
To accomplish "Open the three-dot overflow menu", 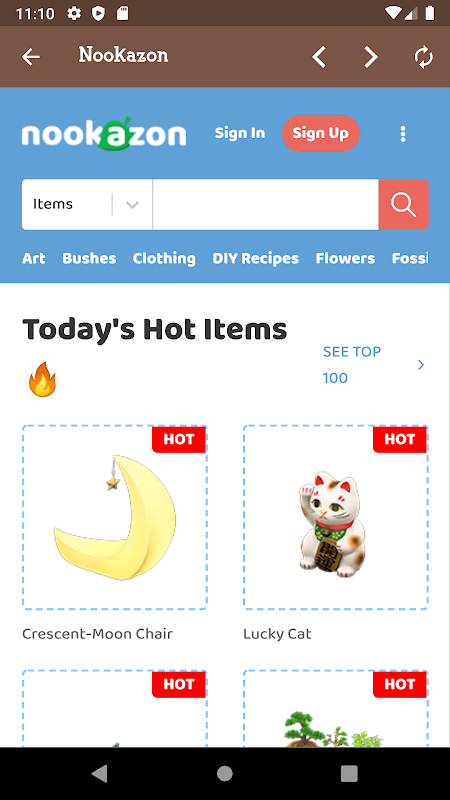I will pos(403,134).
